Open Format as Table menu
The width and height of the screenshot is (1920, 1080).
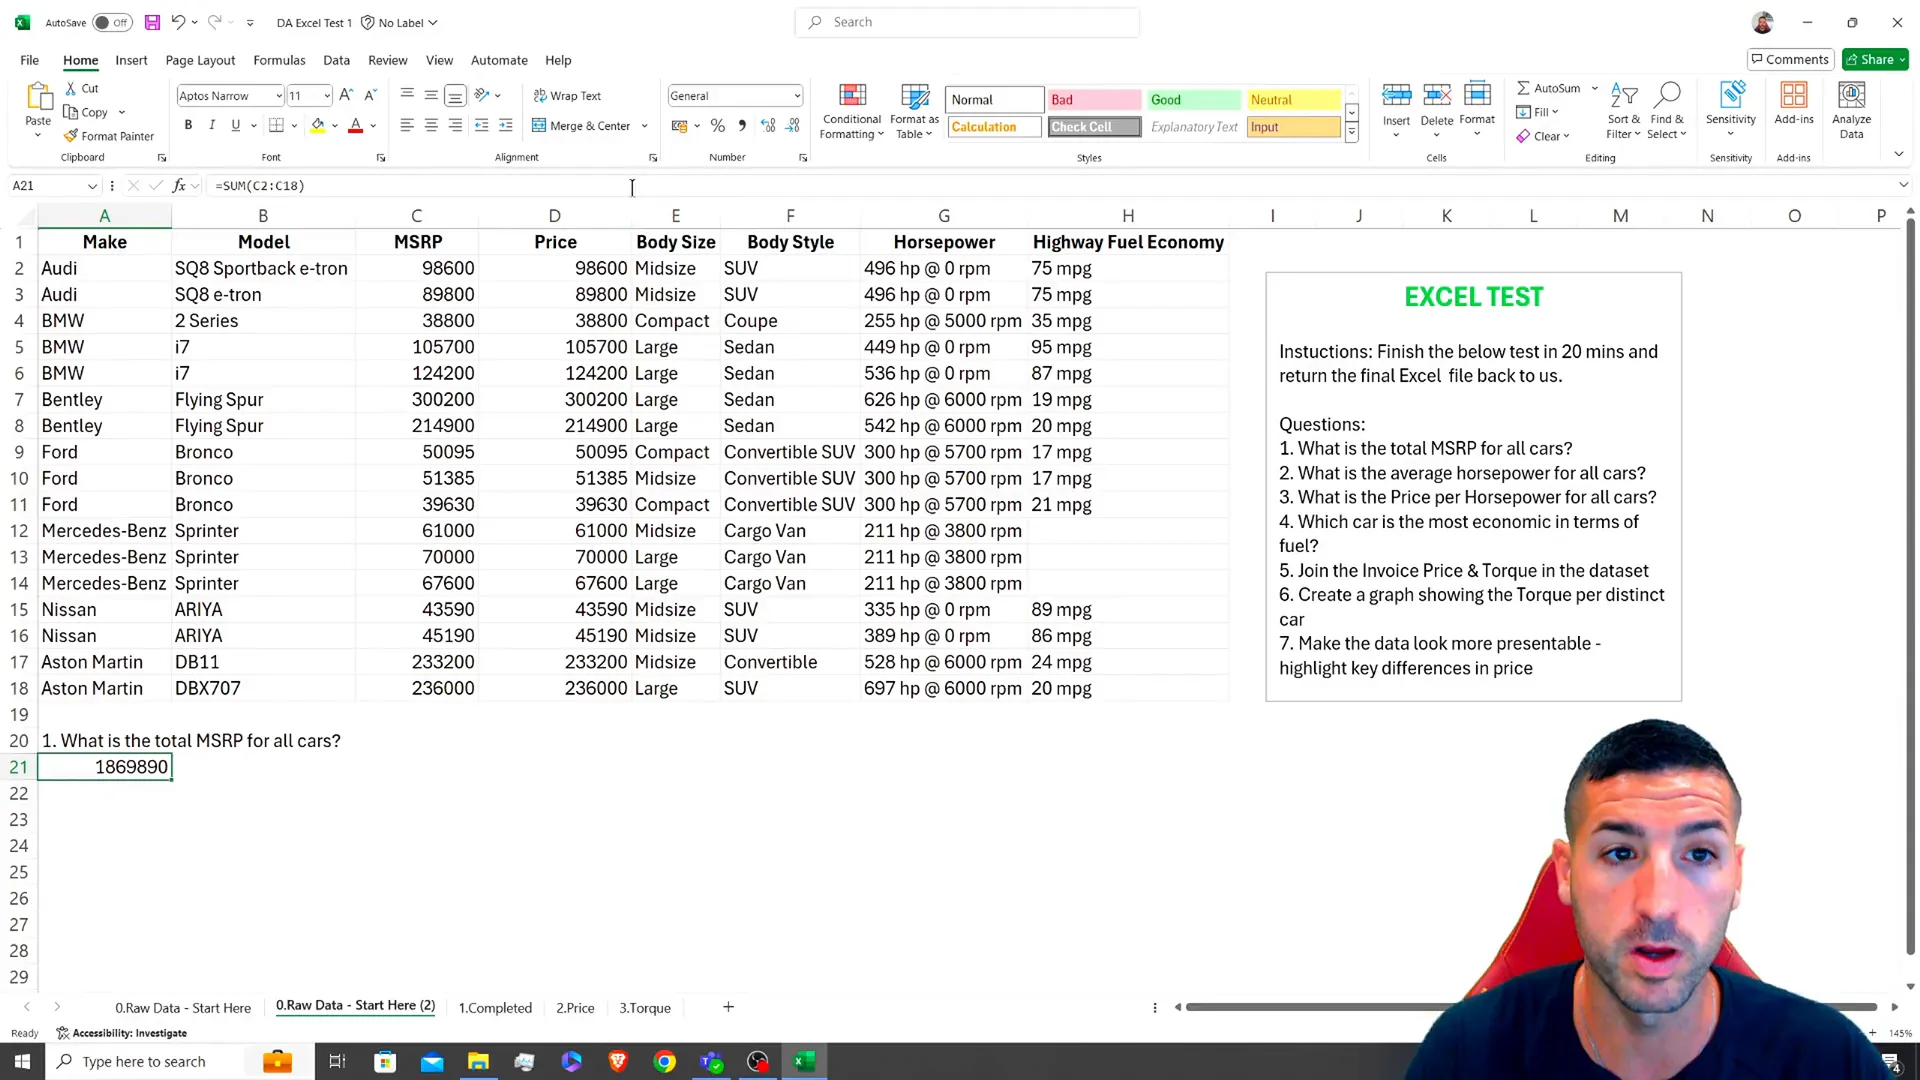click(x=914, y=111)
